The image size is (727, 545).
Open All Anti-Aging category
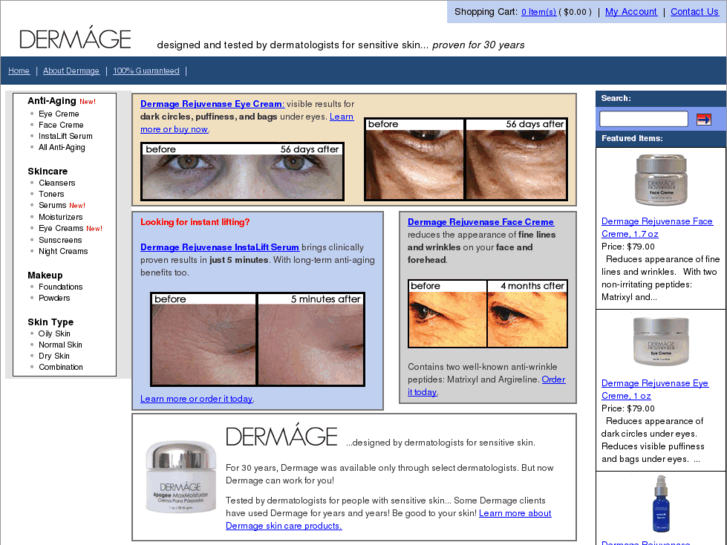pos(62,147)
